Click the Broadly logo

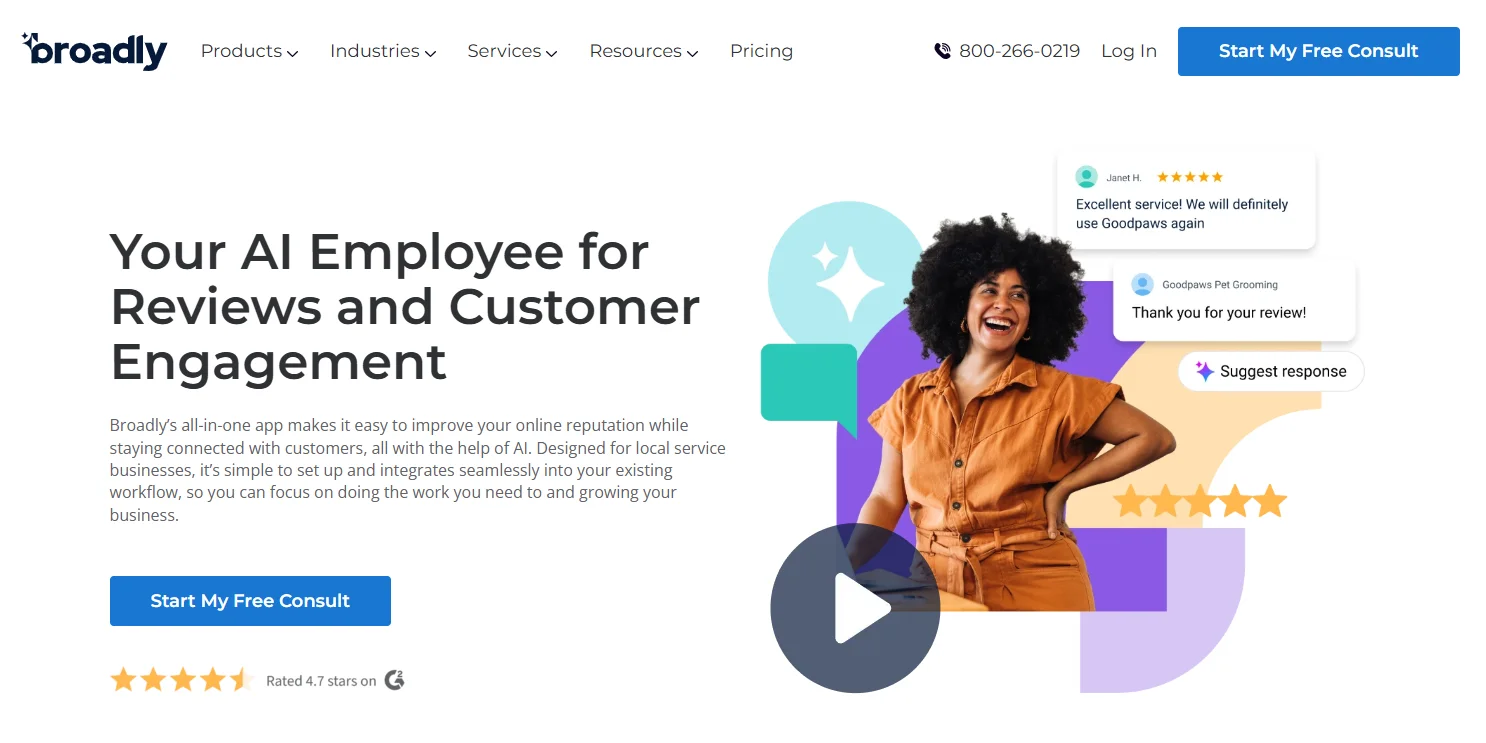(x=94, y=51)
